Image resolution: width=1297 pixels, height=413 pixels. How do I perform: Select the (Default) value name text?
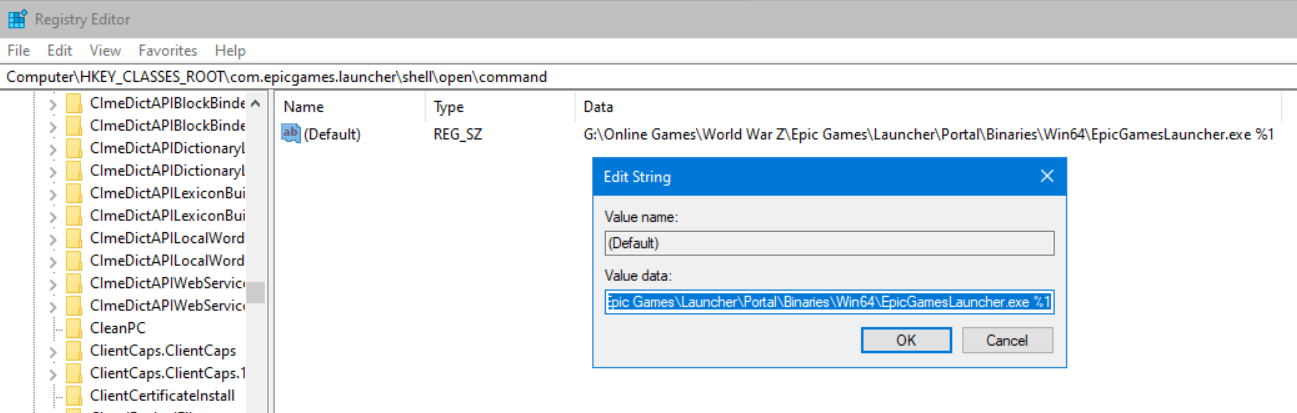332,134
